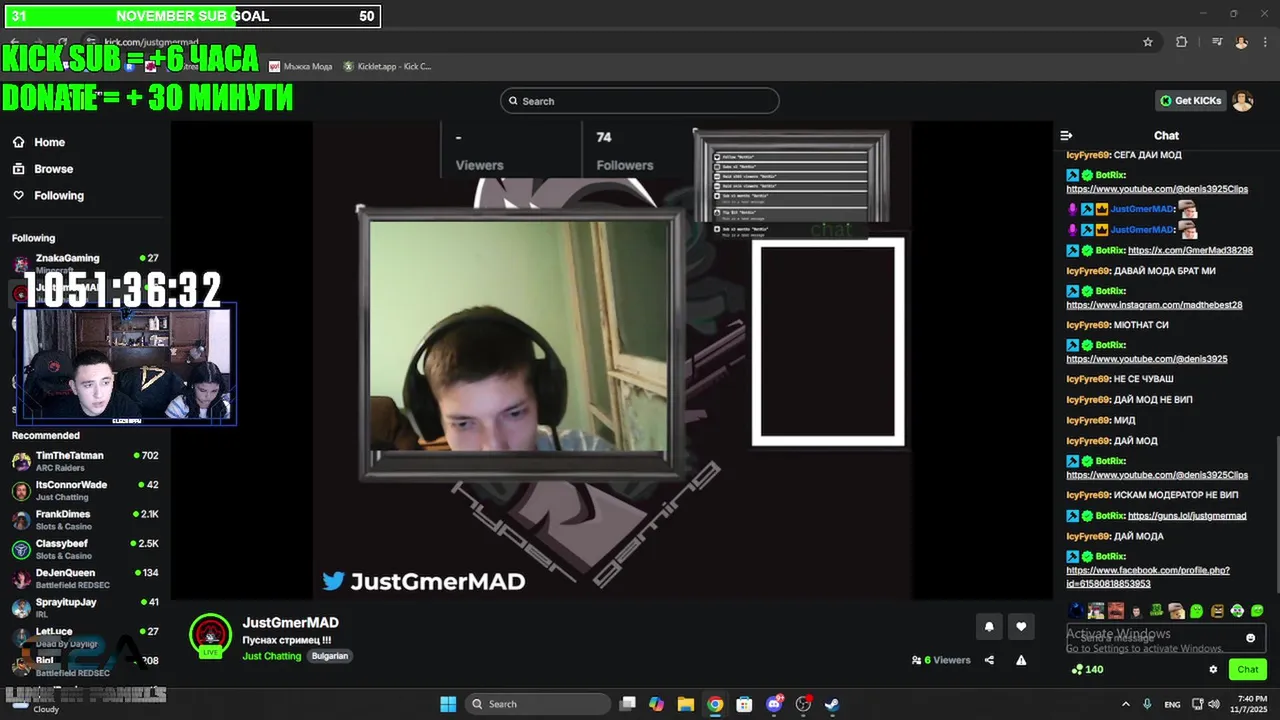Click the Bulgarian language tag
The height and width of the screenshot is (720, 1280).
[329, 656]
